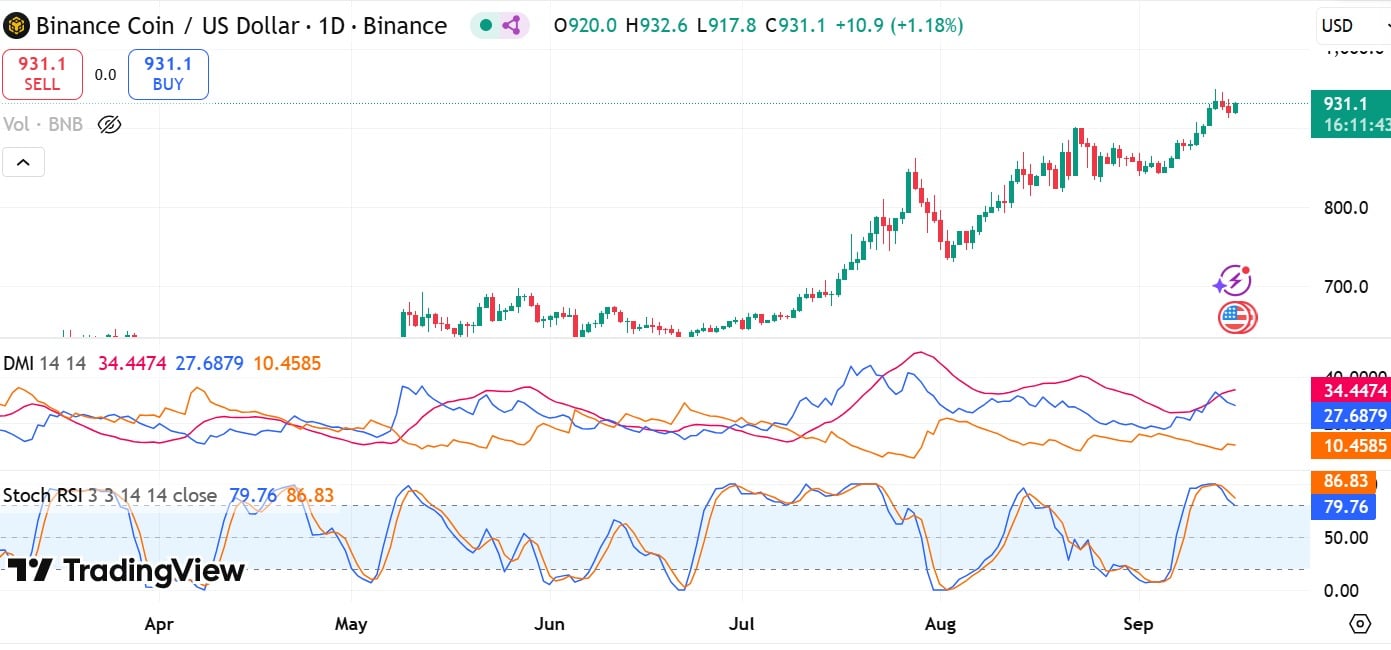
Task: Click the blue 79.76 Stoch RSI tag
Action: click(1345, 507)
